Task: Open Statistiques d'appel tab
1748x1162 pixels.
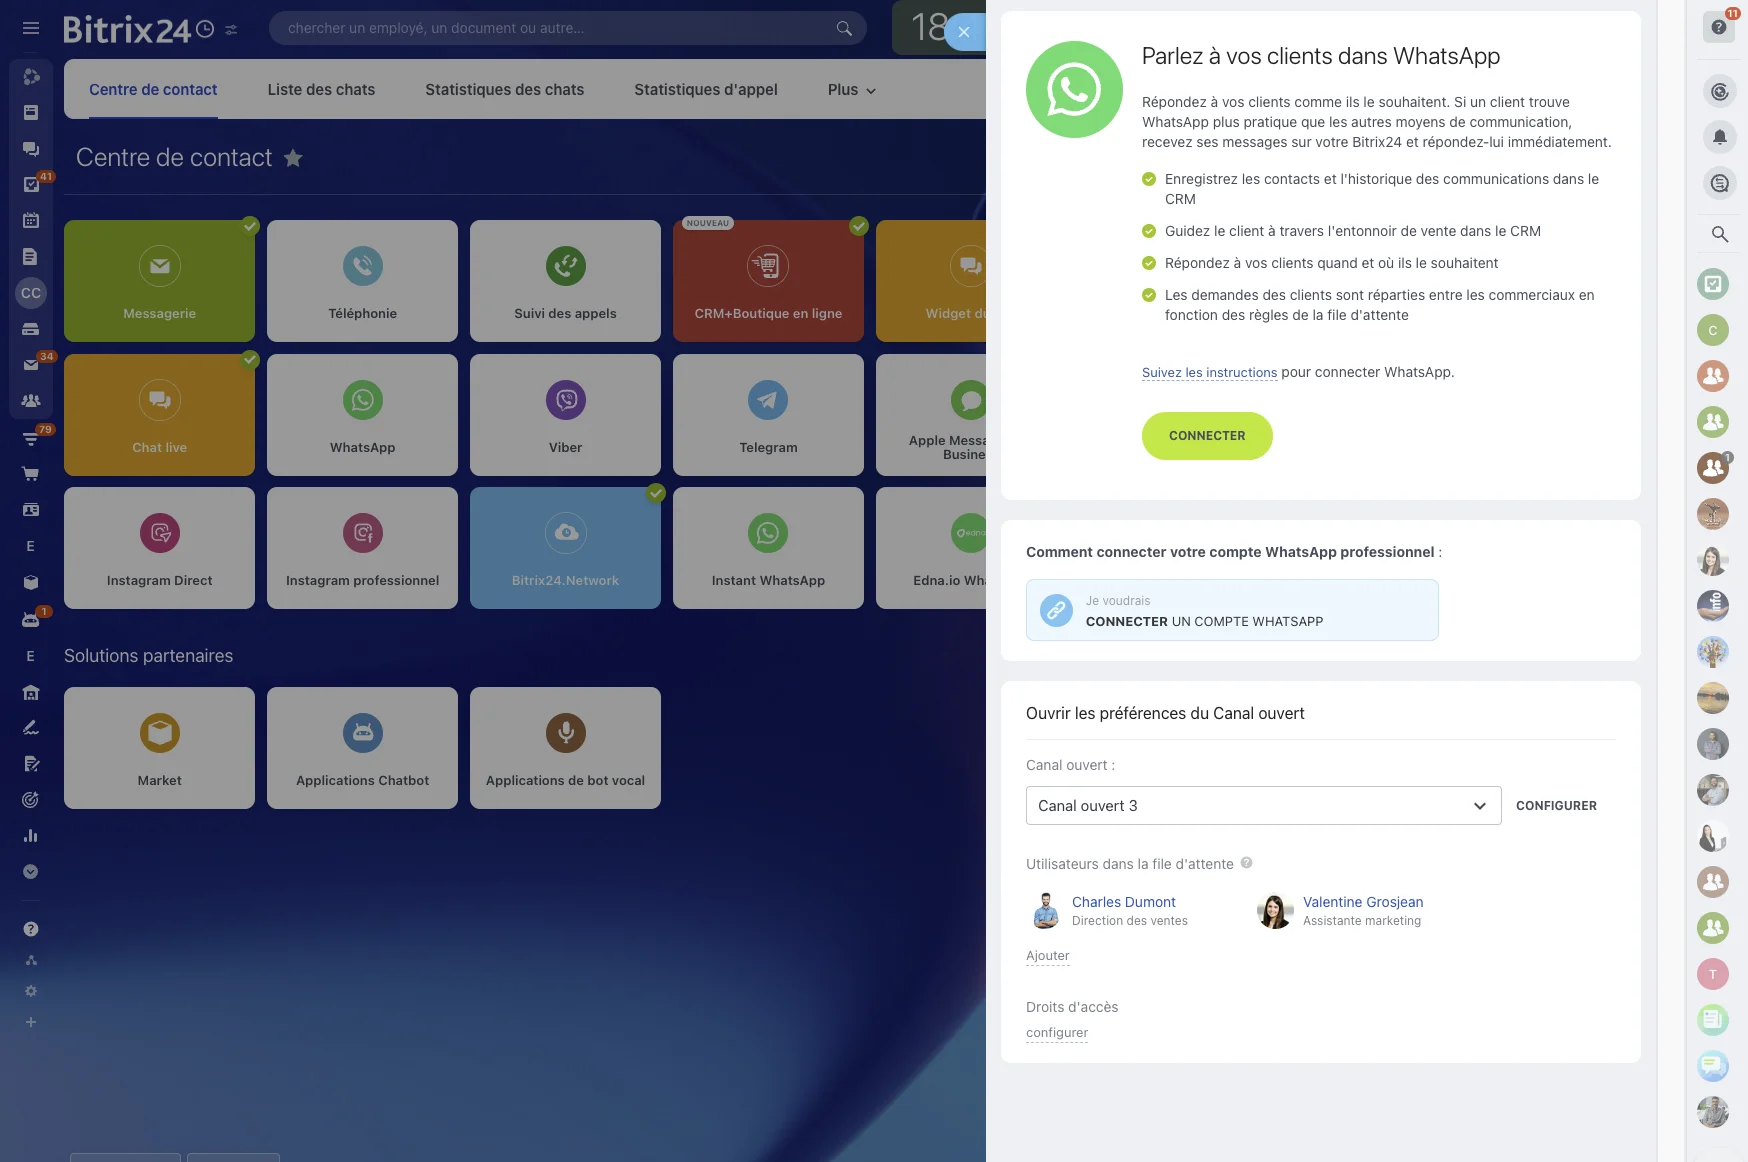Action: coord(705,90)
